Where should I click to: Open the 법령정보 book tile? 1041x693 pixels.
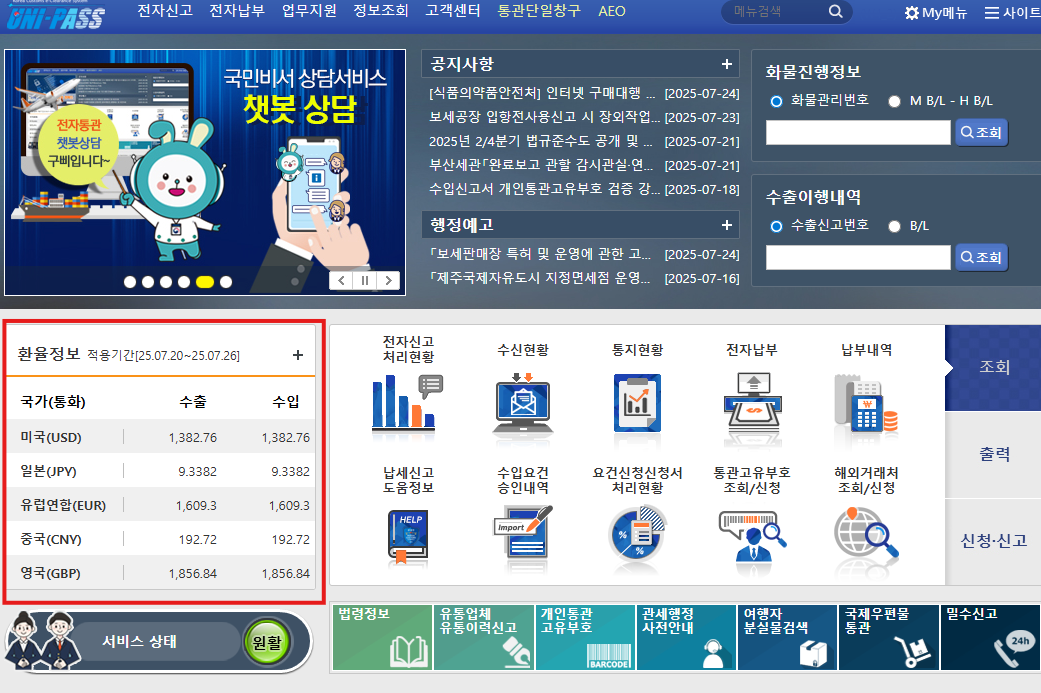[382, 637]
